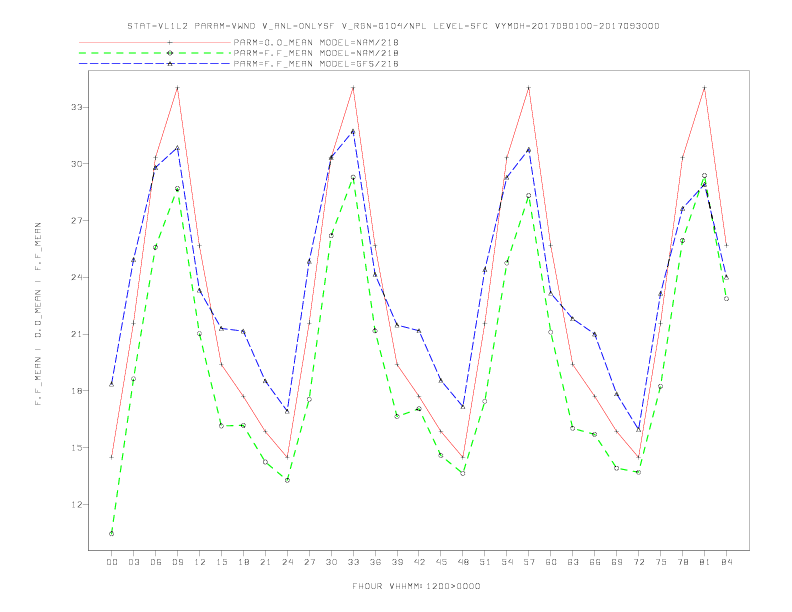This screenshot has width=792, height=612.
Task: Click x-axis forecast hour label 75
Action: [x=661, y=562]
